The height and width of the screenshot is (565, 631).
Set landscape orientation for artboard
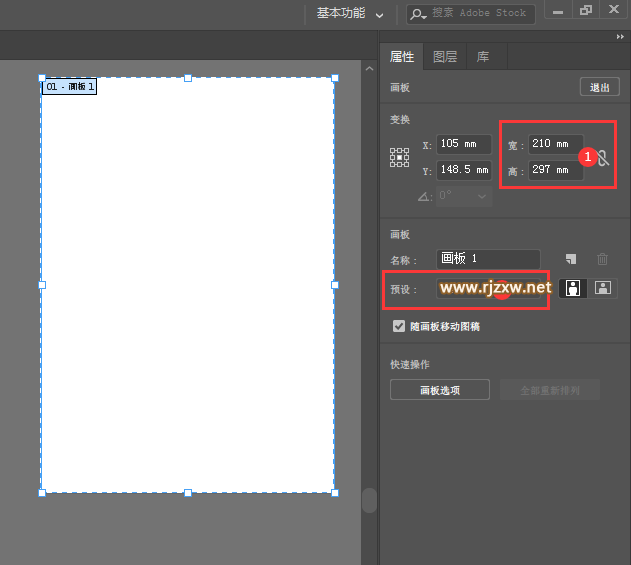coord(602,288)
